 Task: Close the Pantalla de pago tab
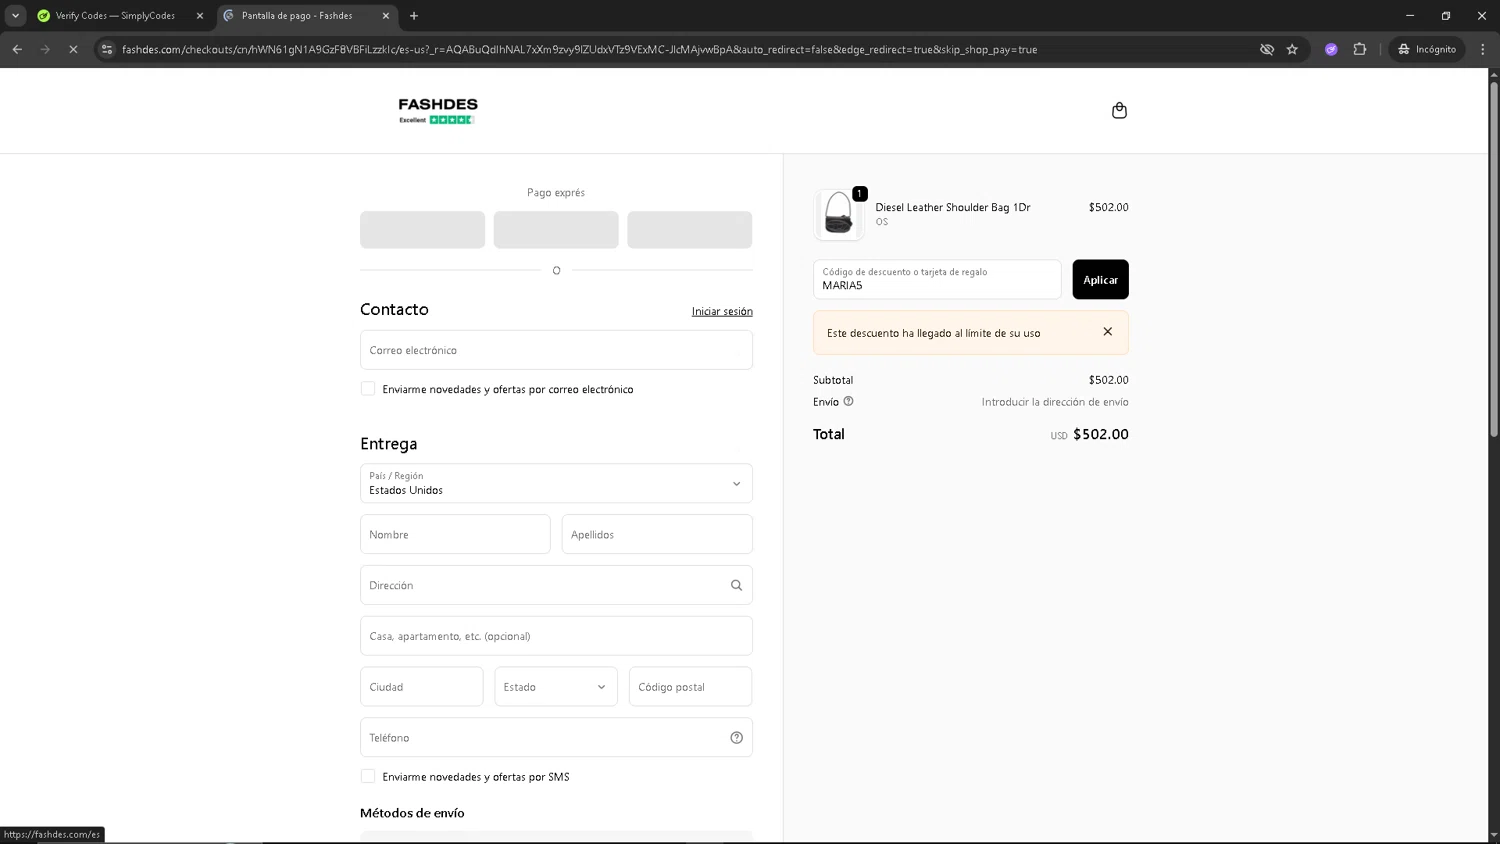(386, 16)
